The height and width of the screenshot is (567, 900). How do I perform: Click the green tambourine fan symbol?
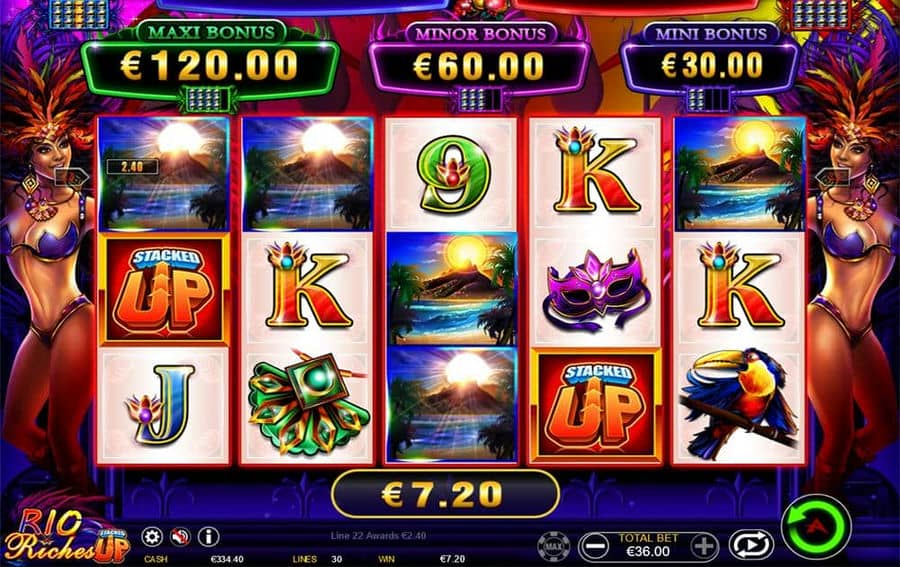305,405
